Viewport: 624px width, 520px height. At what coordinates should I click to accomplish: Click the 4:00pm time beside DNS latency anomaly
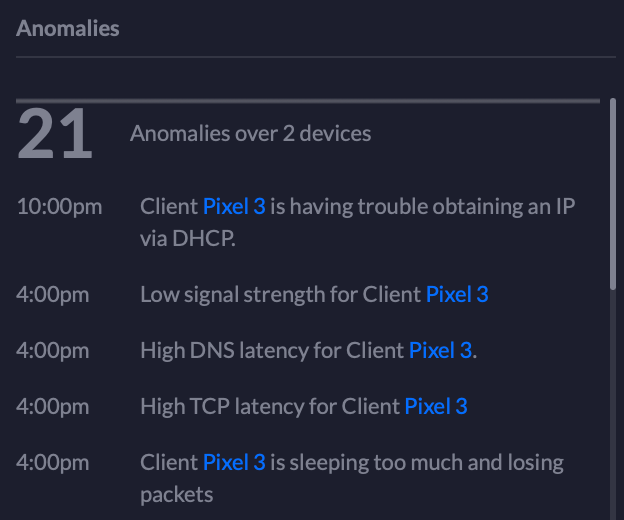tap(52, 350)
